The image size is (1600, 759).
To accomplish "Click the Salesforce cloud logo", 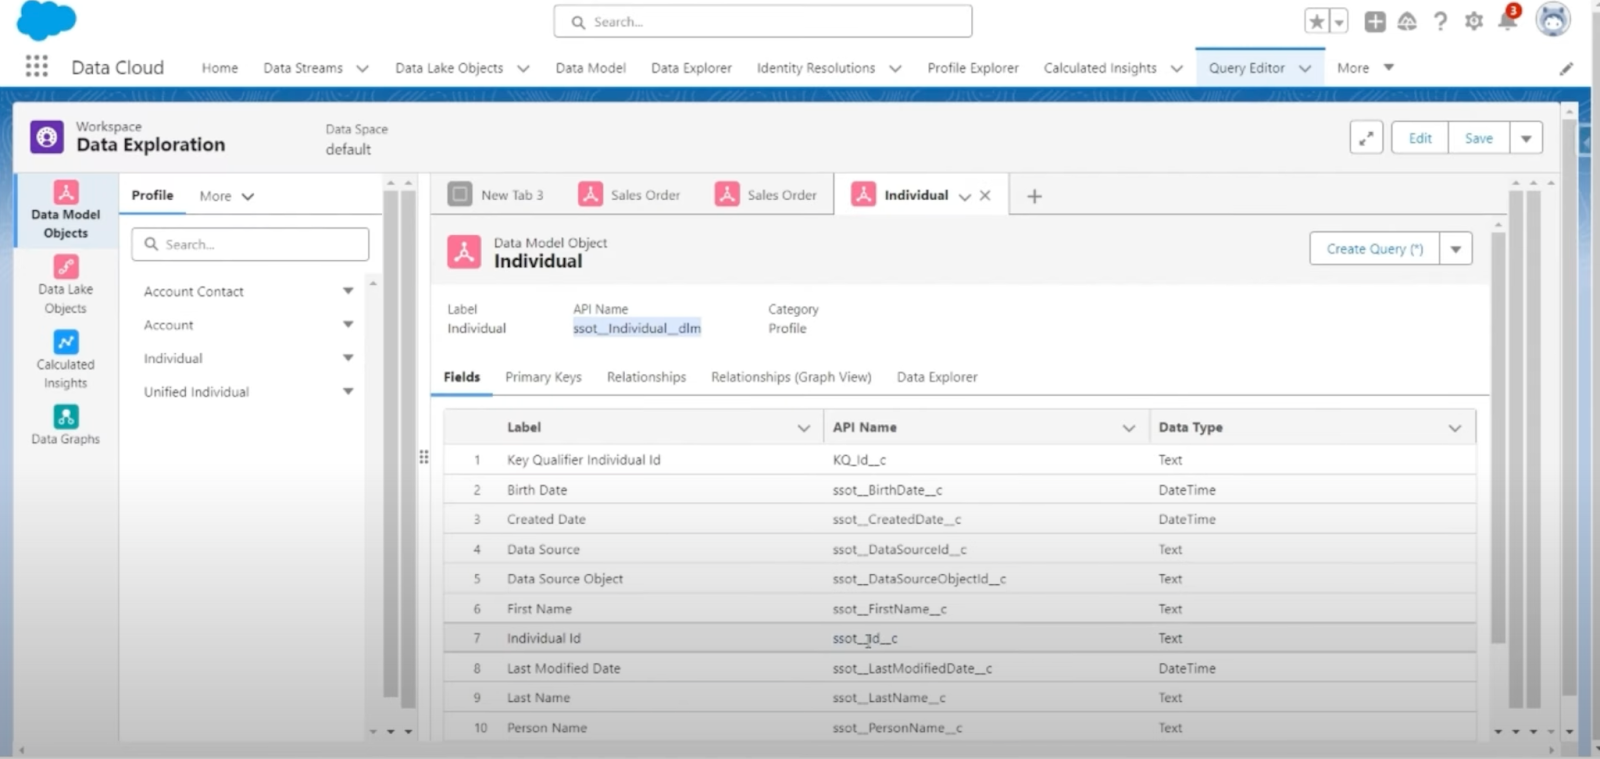I will [46, 20].
